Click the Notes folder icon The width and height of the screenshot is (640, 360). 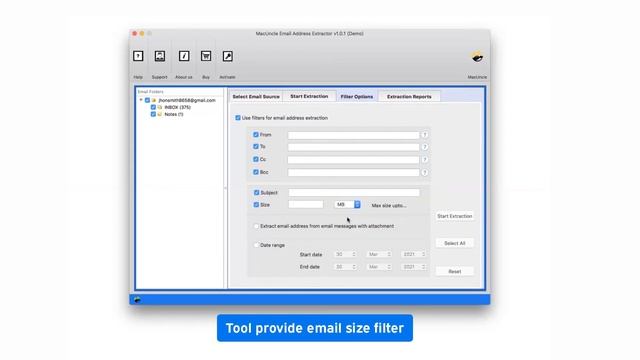160,114
